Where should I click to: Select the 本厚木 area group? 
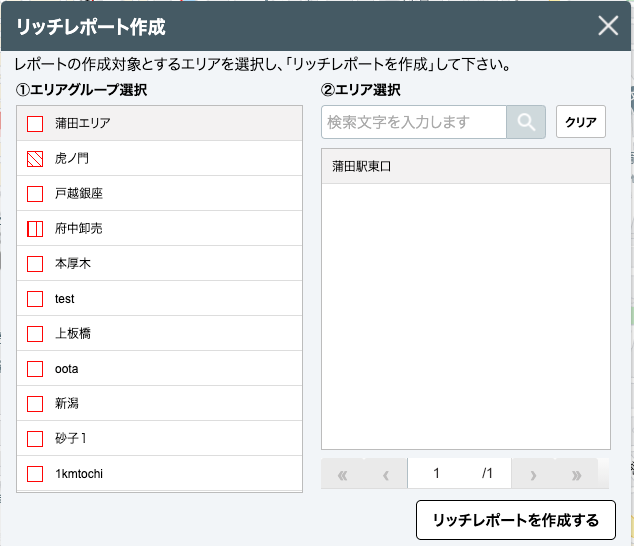point(72,264)
